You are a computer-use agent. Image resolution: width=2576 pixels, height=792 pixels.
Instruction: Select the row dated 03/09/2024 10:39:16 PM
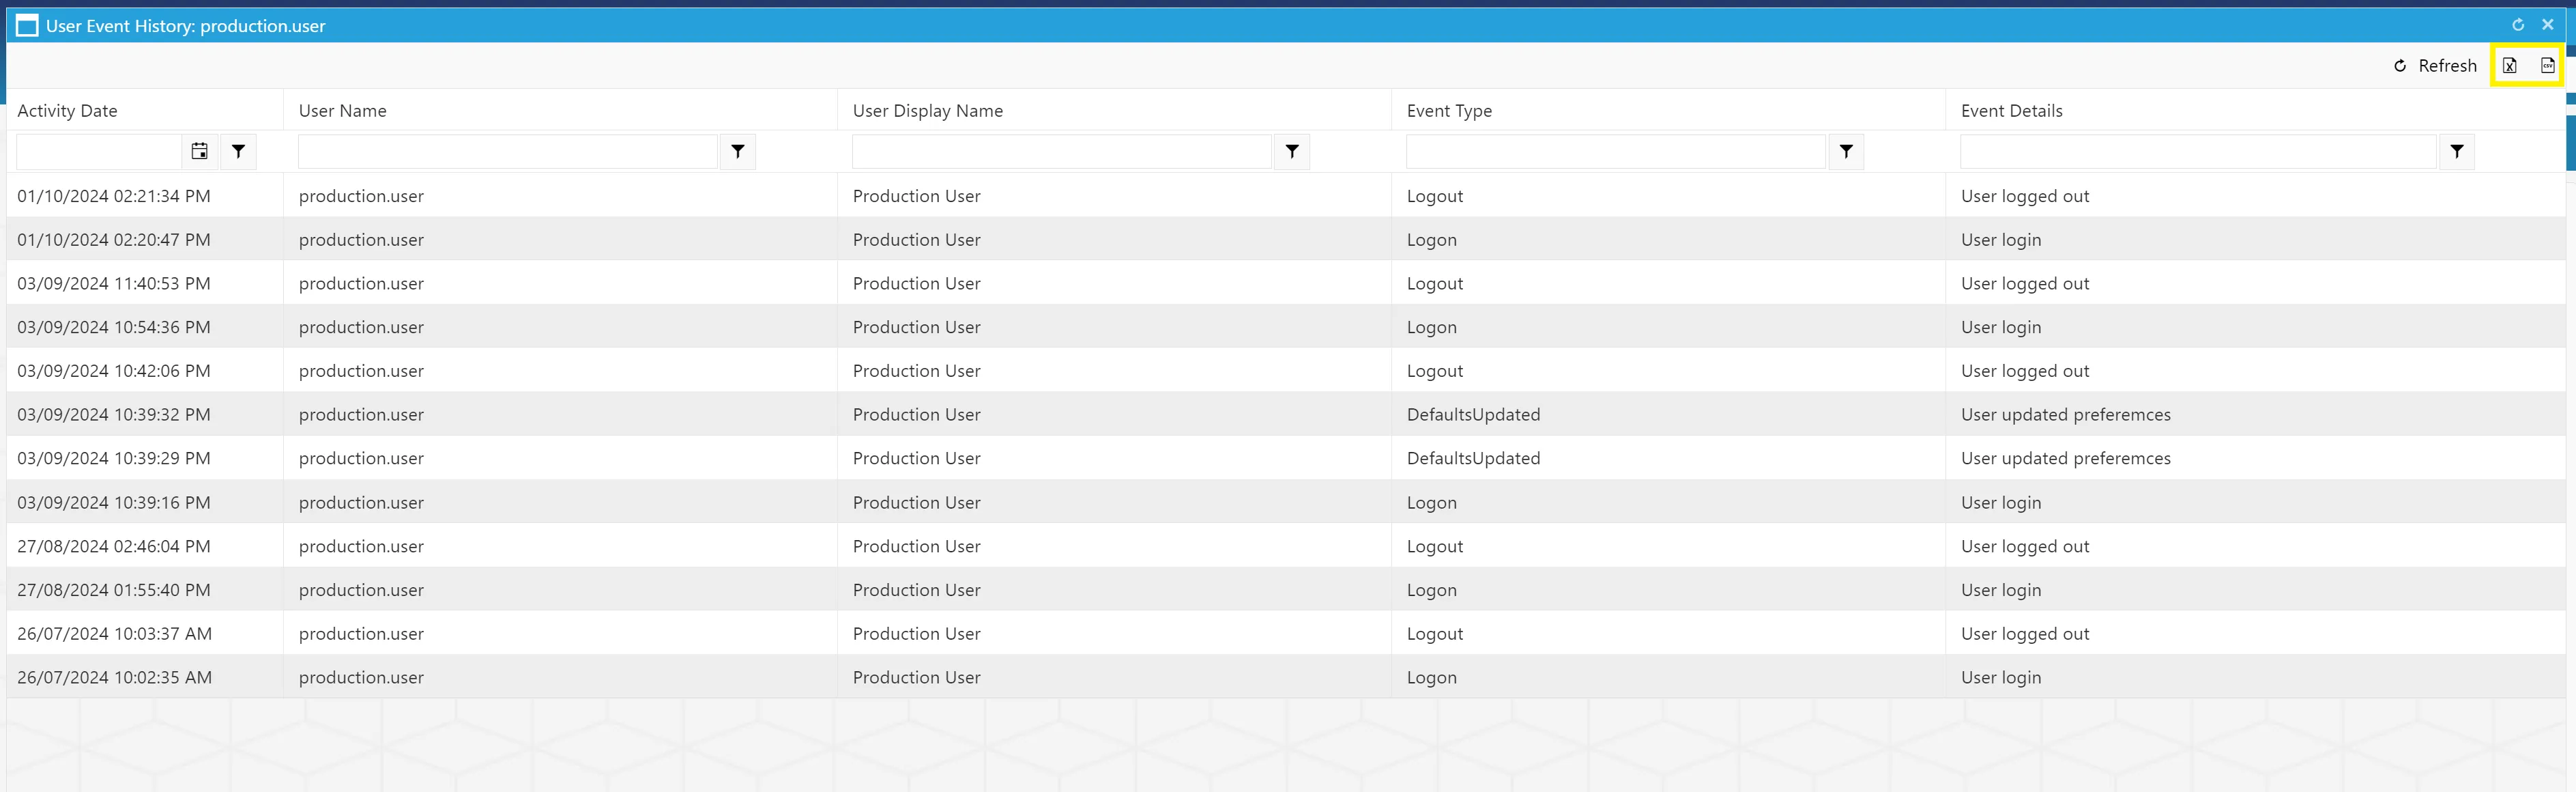(1286, 502)
